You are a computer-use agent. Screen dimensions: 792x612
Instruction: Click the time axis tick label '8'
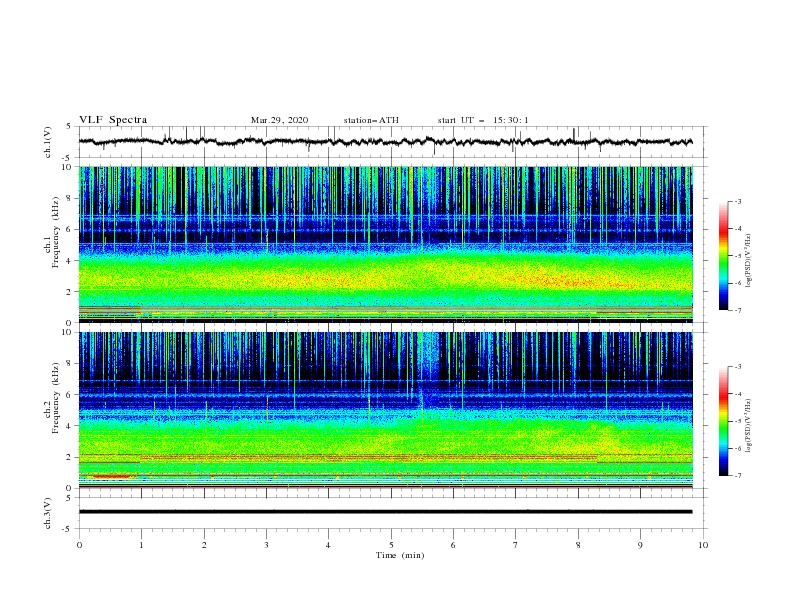[578, 545]
